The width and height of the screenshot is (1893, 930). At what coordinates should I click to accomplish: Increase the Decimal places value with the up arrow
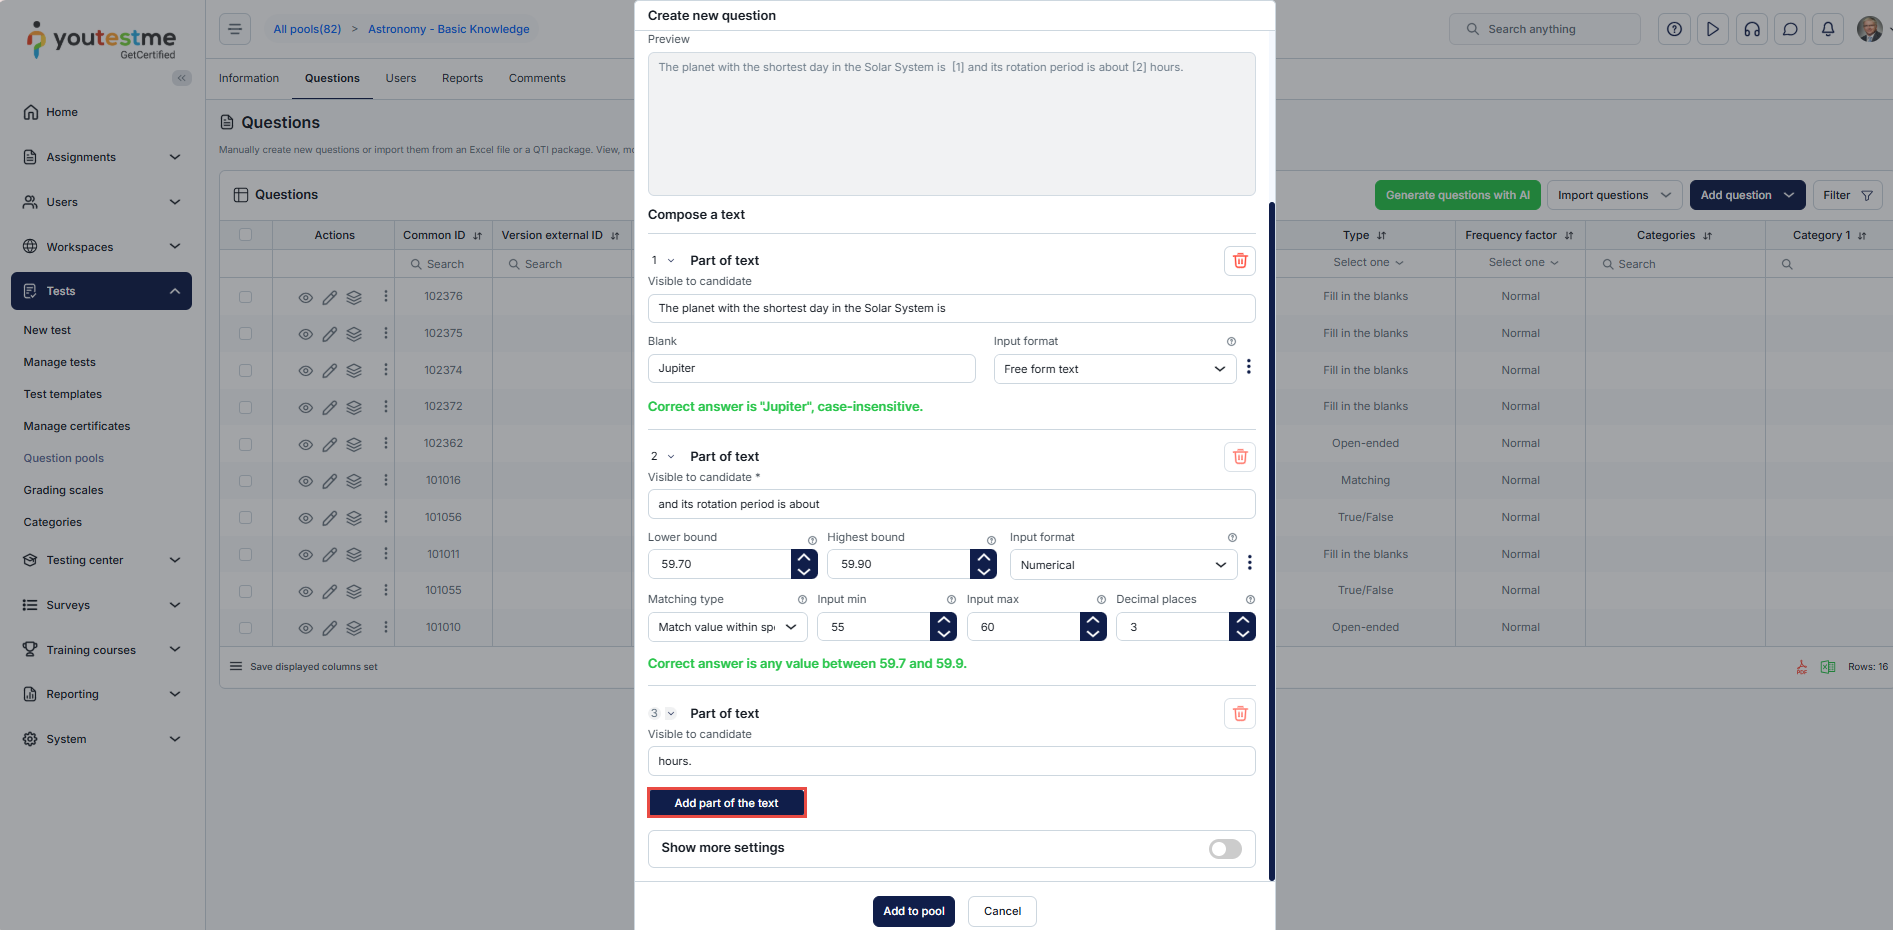(x=1242, y=620)
